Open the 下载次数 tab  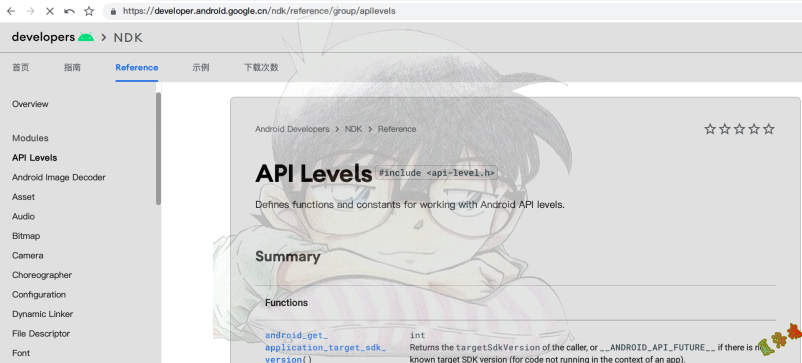pyautogui.click(x=261, y=67)
